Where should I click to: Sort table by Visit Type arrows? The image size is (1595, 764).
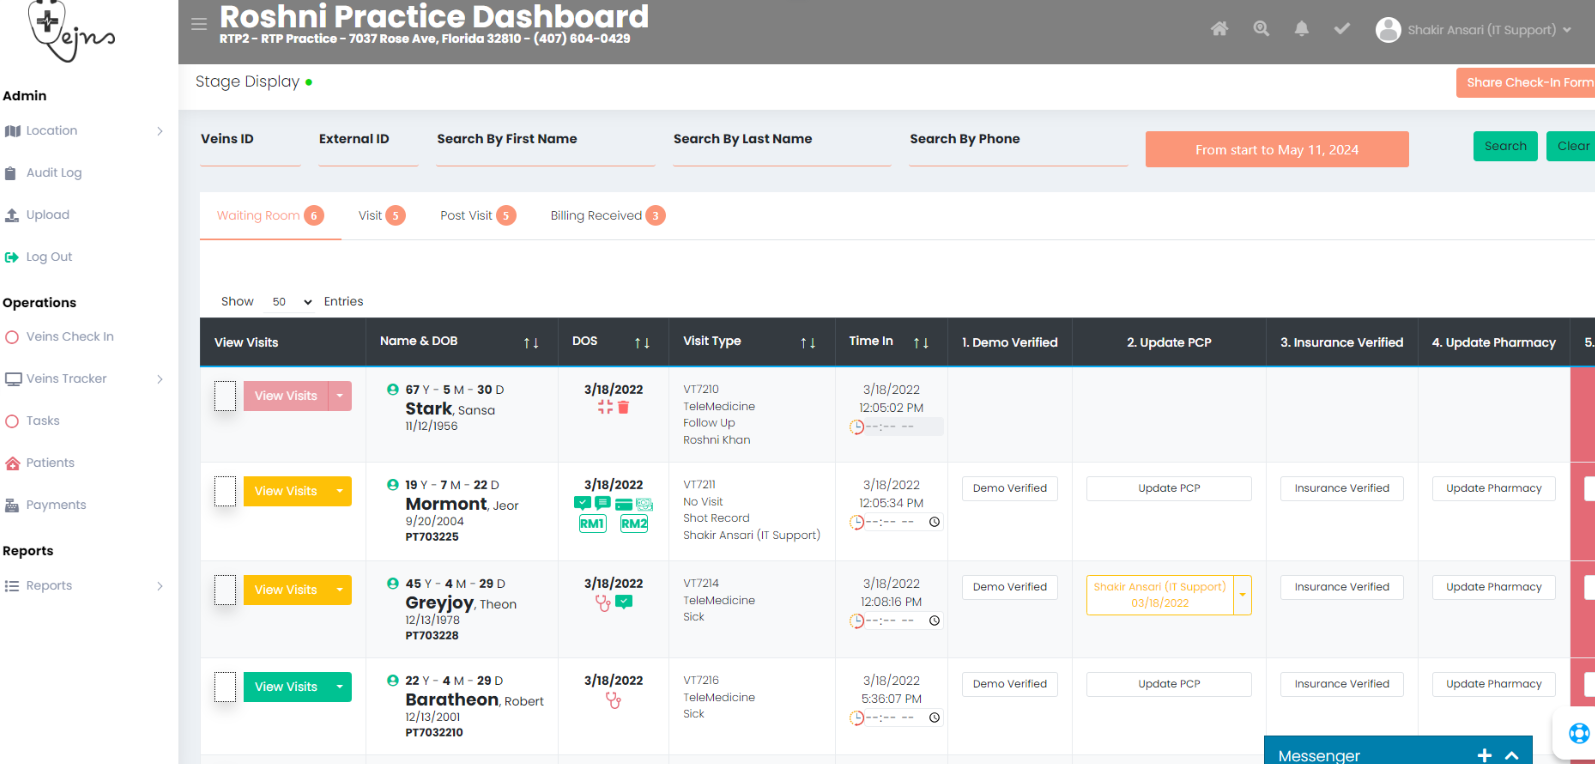click(808, 343)
